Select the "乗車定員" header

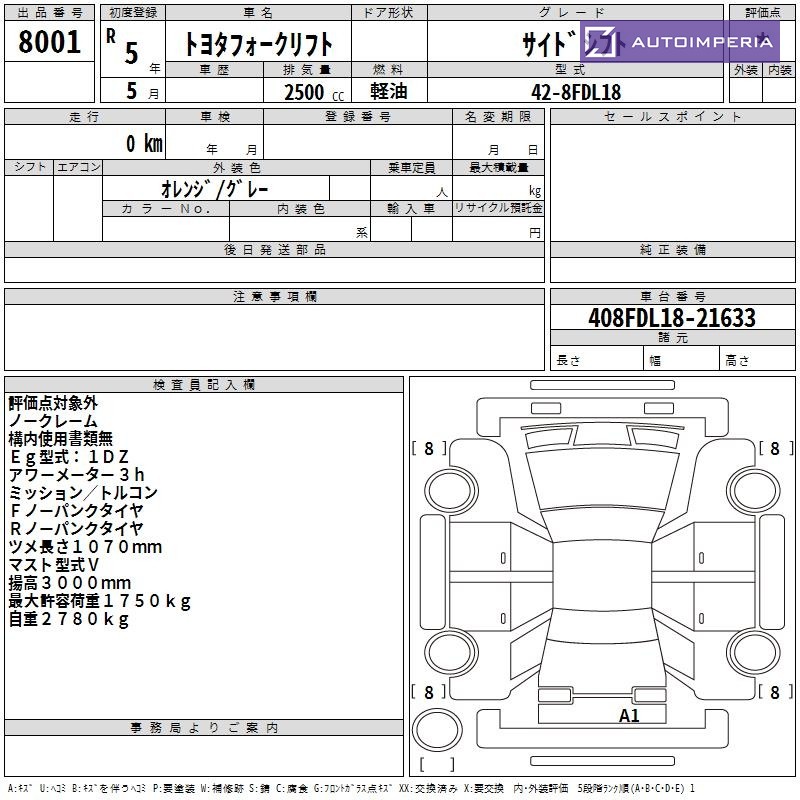coord(411,168)
